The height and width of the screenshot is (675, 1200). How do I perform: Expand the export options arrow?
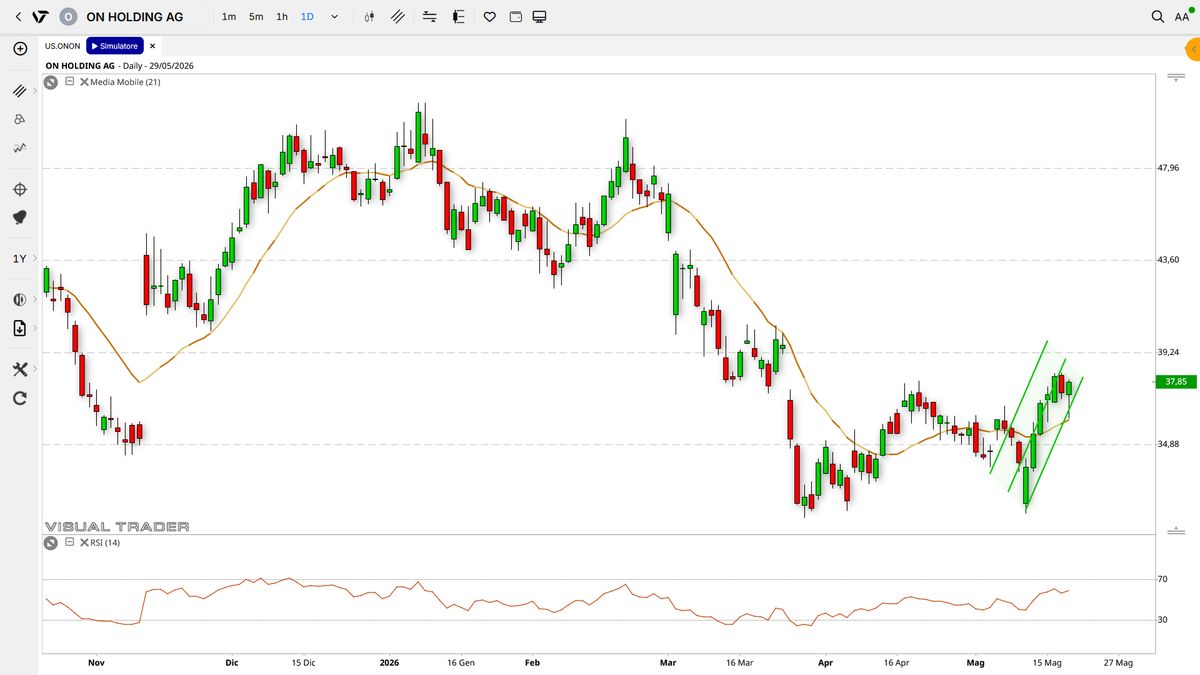click(35, 328)
